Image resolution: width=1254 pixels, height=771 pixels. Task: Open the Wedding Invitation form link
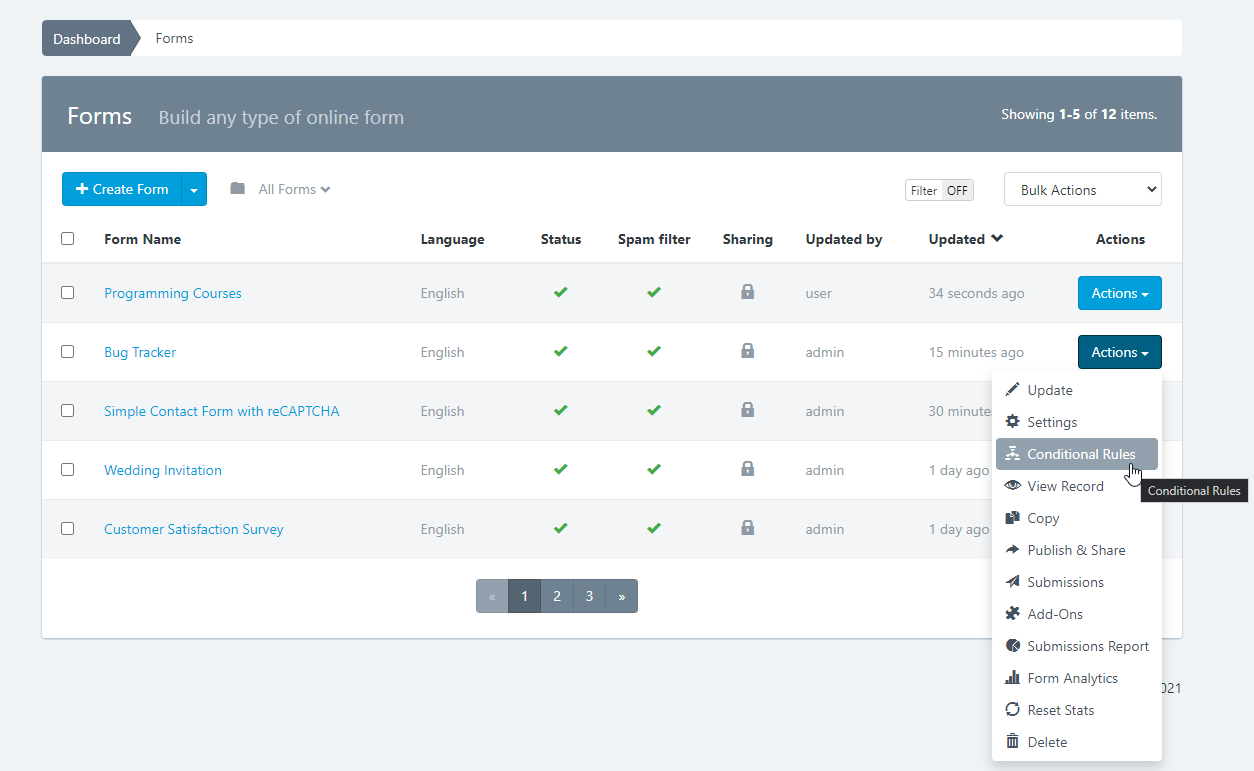[163, 470]
